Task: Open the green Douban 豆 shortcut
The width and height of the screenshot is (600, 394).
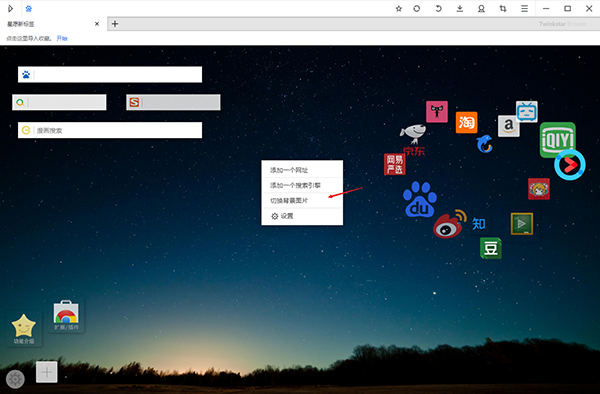Action: pos(491,248)
